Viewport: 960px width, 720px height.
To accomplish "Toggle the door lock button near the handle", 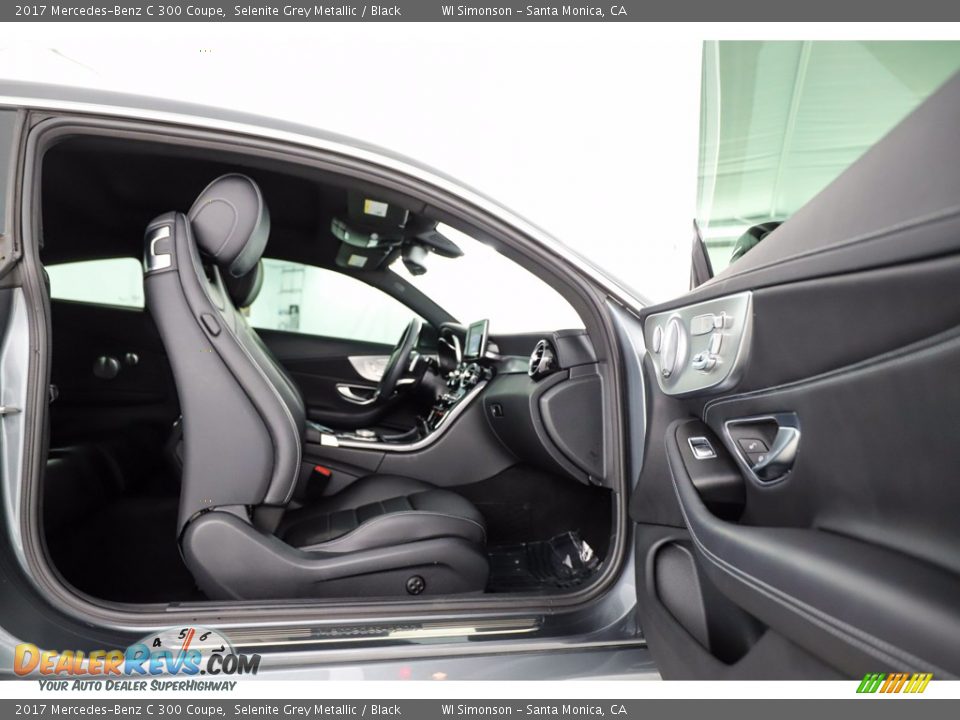I will (x=754, y=443).
